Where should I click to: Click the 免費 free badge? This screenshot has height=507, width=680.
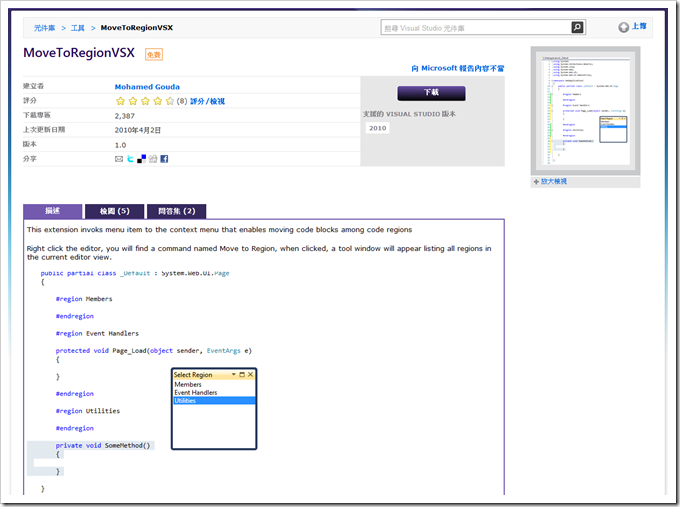click(154, 55)
